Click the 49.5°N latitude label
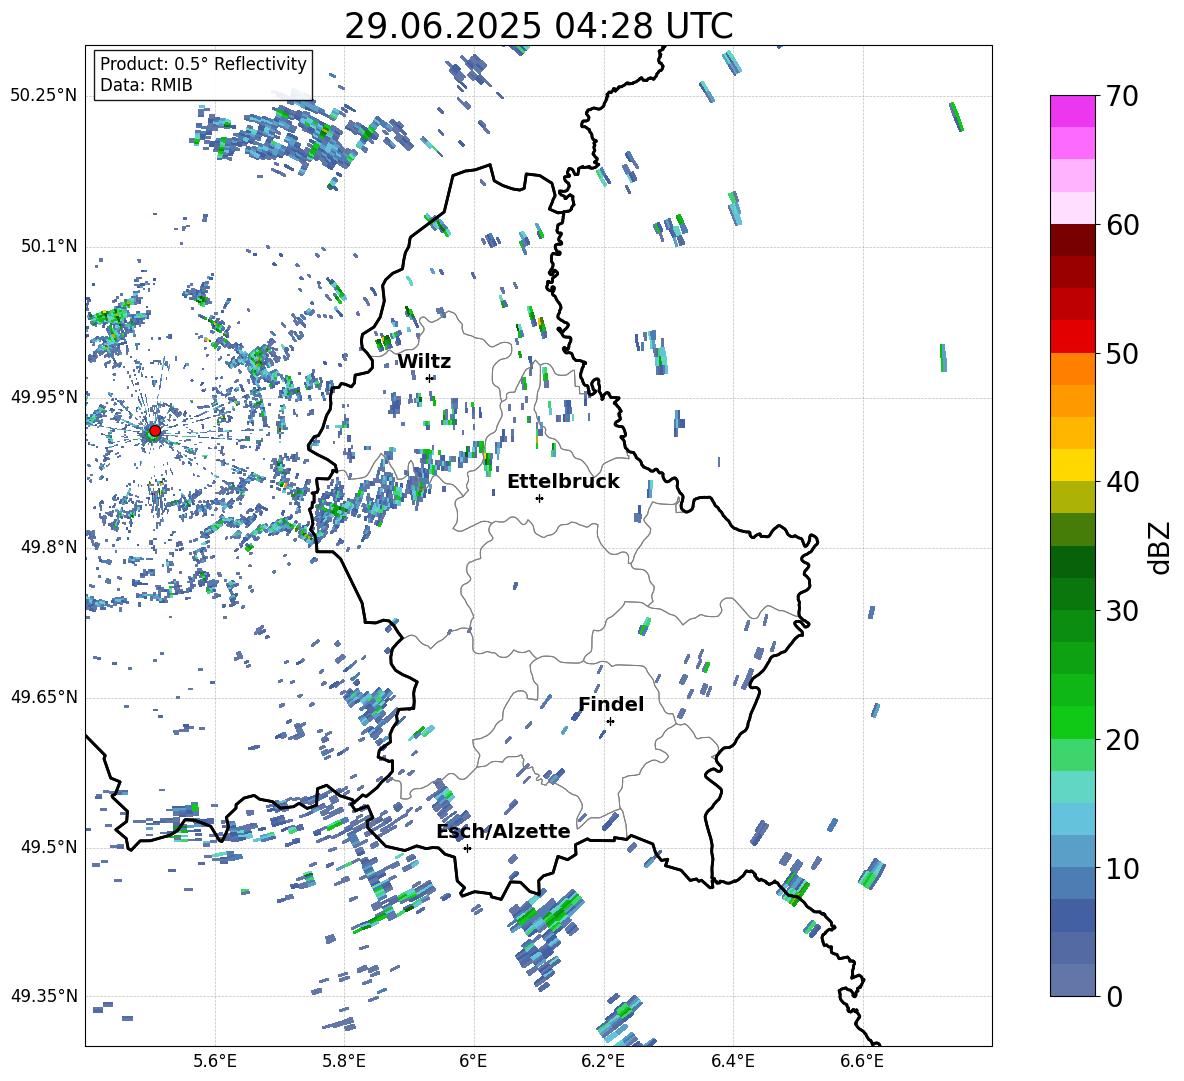Screen dimensions: 1184x1081 pyautogui.click(x=49, y=847)
